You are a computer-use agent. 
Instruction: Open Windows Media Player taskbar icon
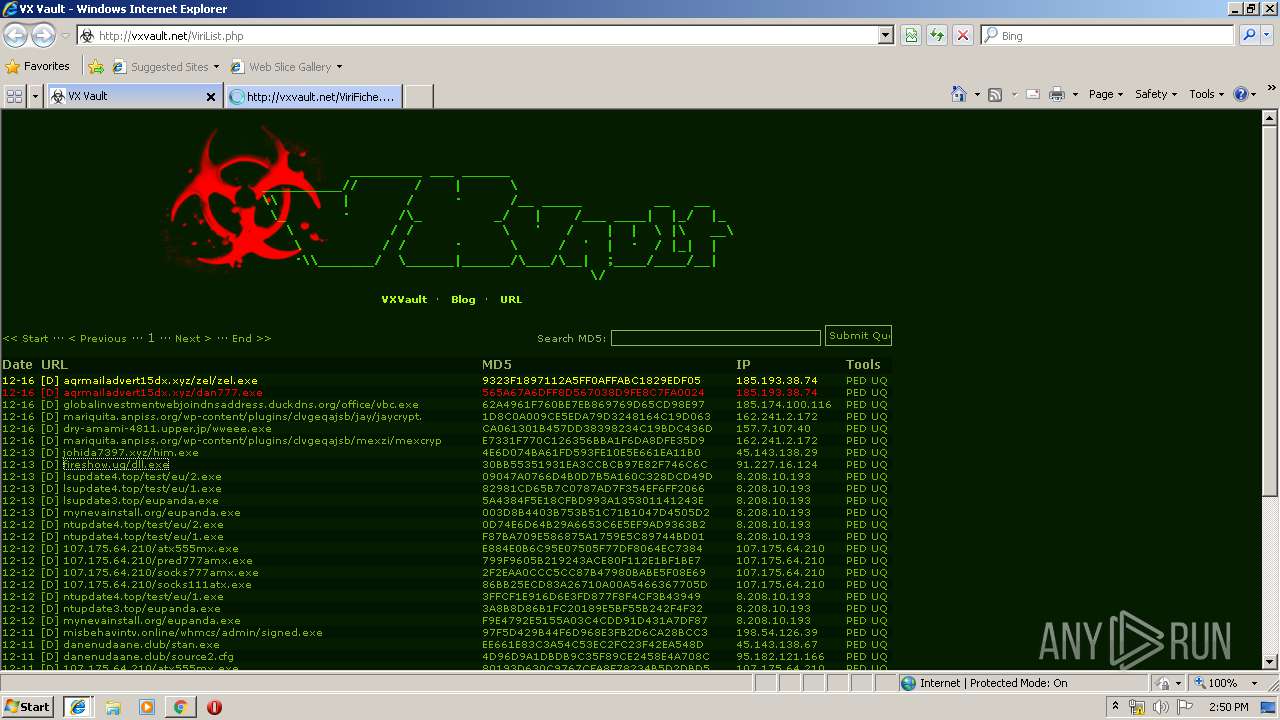pyautogui.click(x=147, y=707)
